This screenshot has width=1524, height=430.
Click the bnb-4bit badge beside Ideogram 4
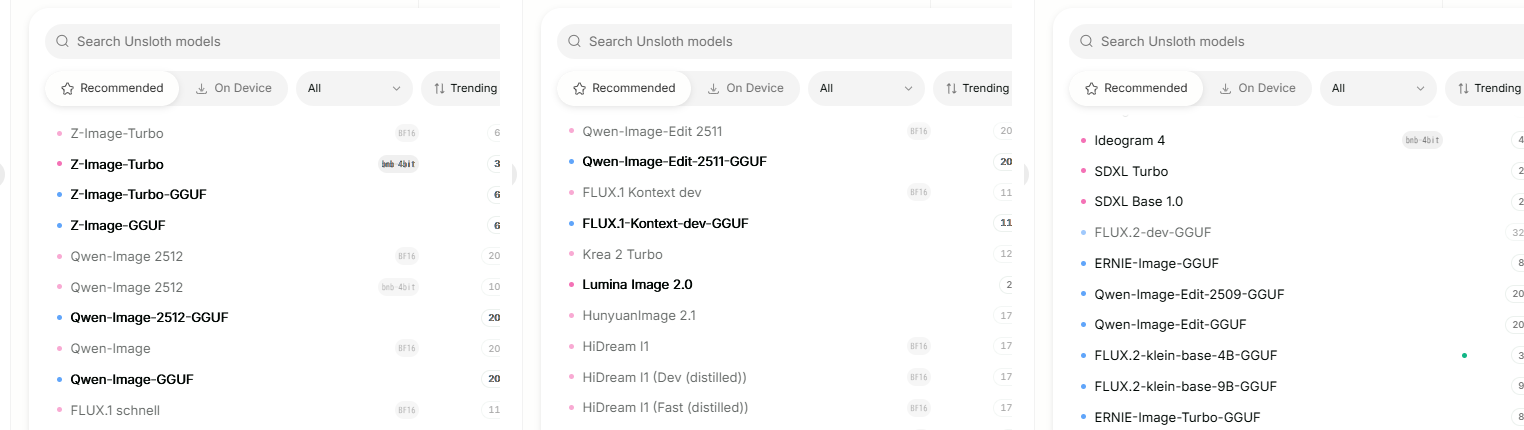1422,140
